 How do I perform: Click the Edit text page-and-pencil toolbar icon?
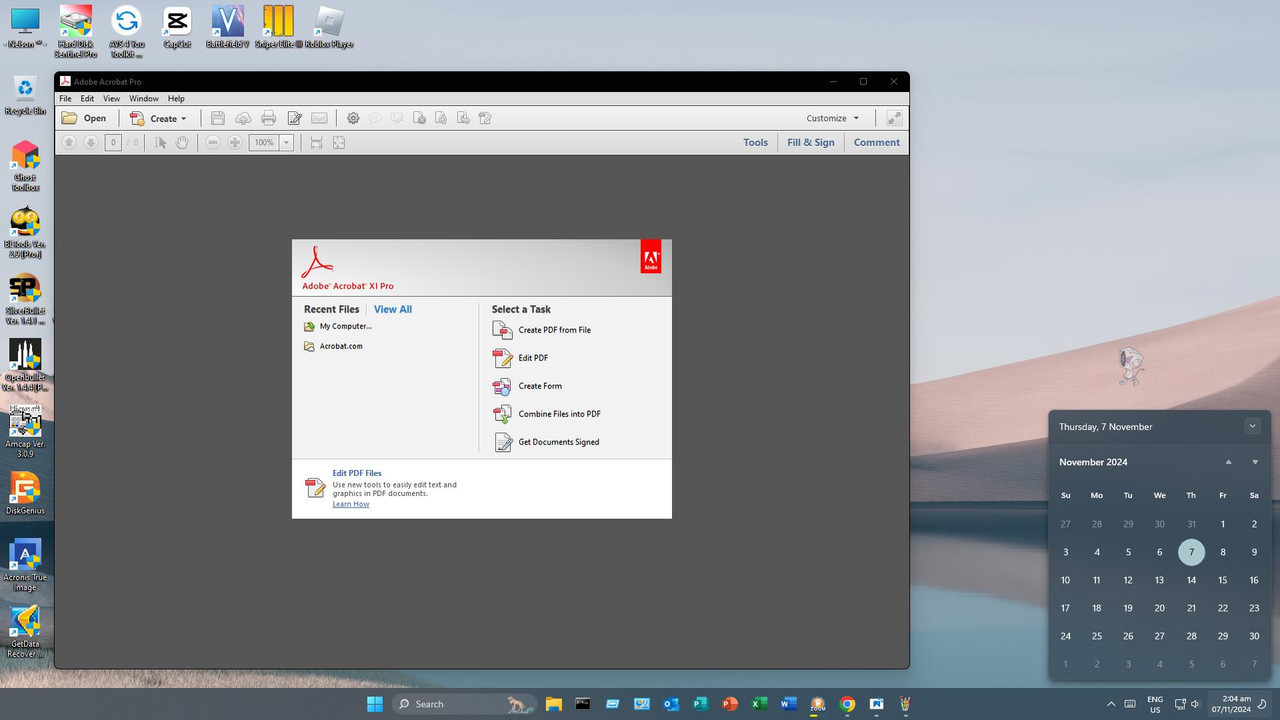click(x=295, y=118)
